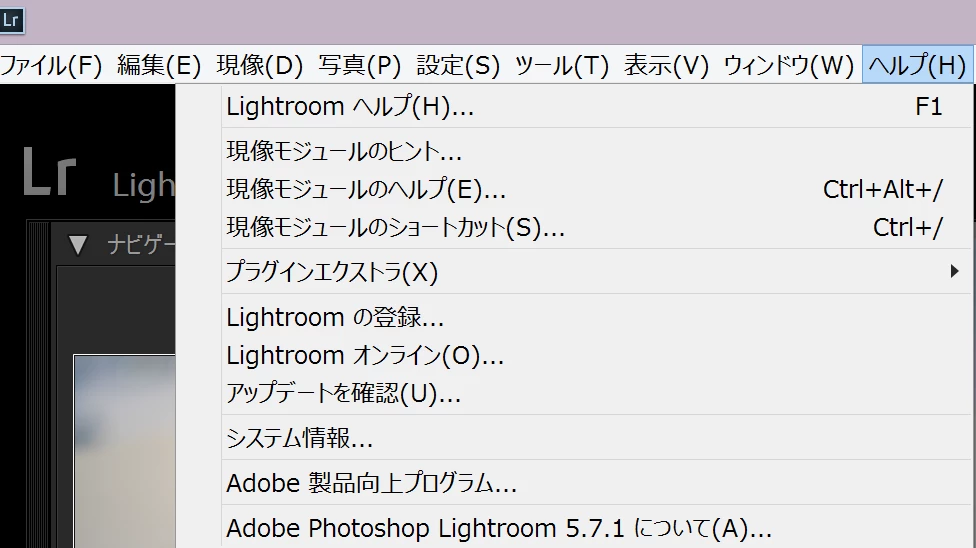The image size is (976, 548).
Task: Open the 表示(V) menu
Action: pos(666,65)
